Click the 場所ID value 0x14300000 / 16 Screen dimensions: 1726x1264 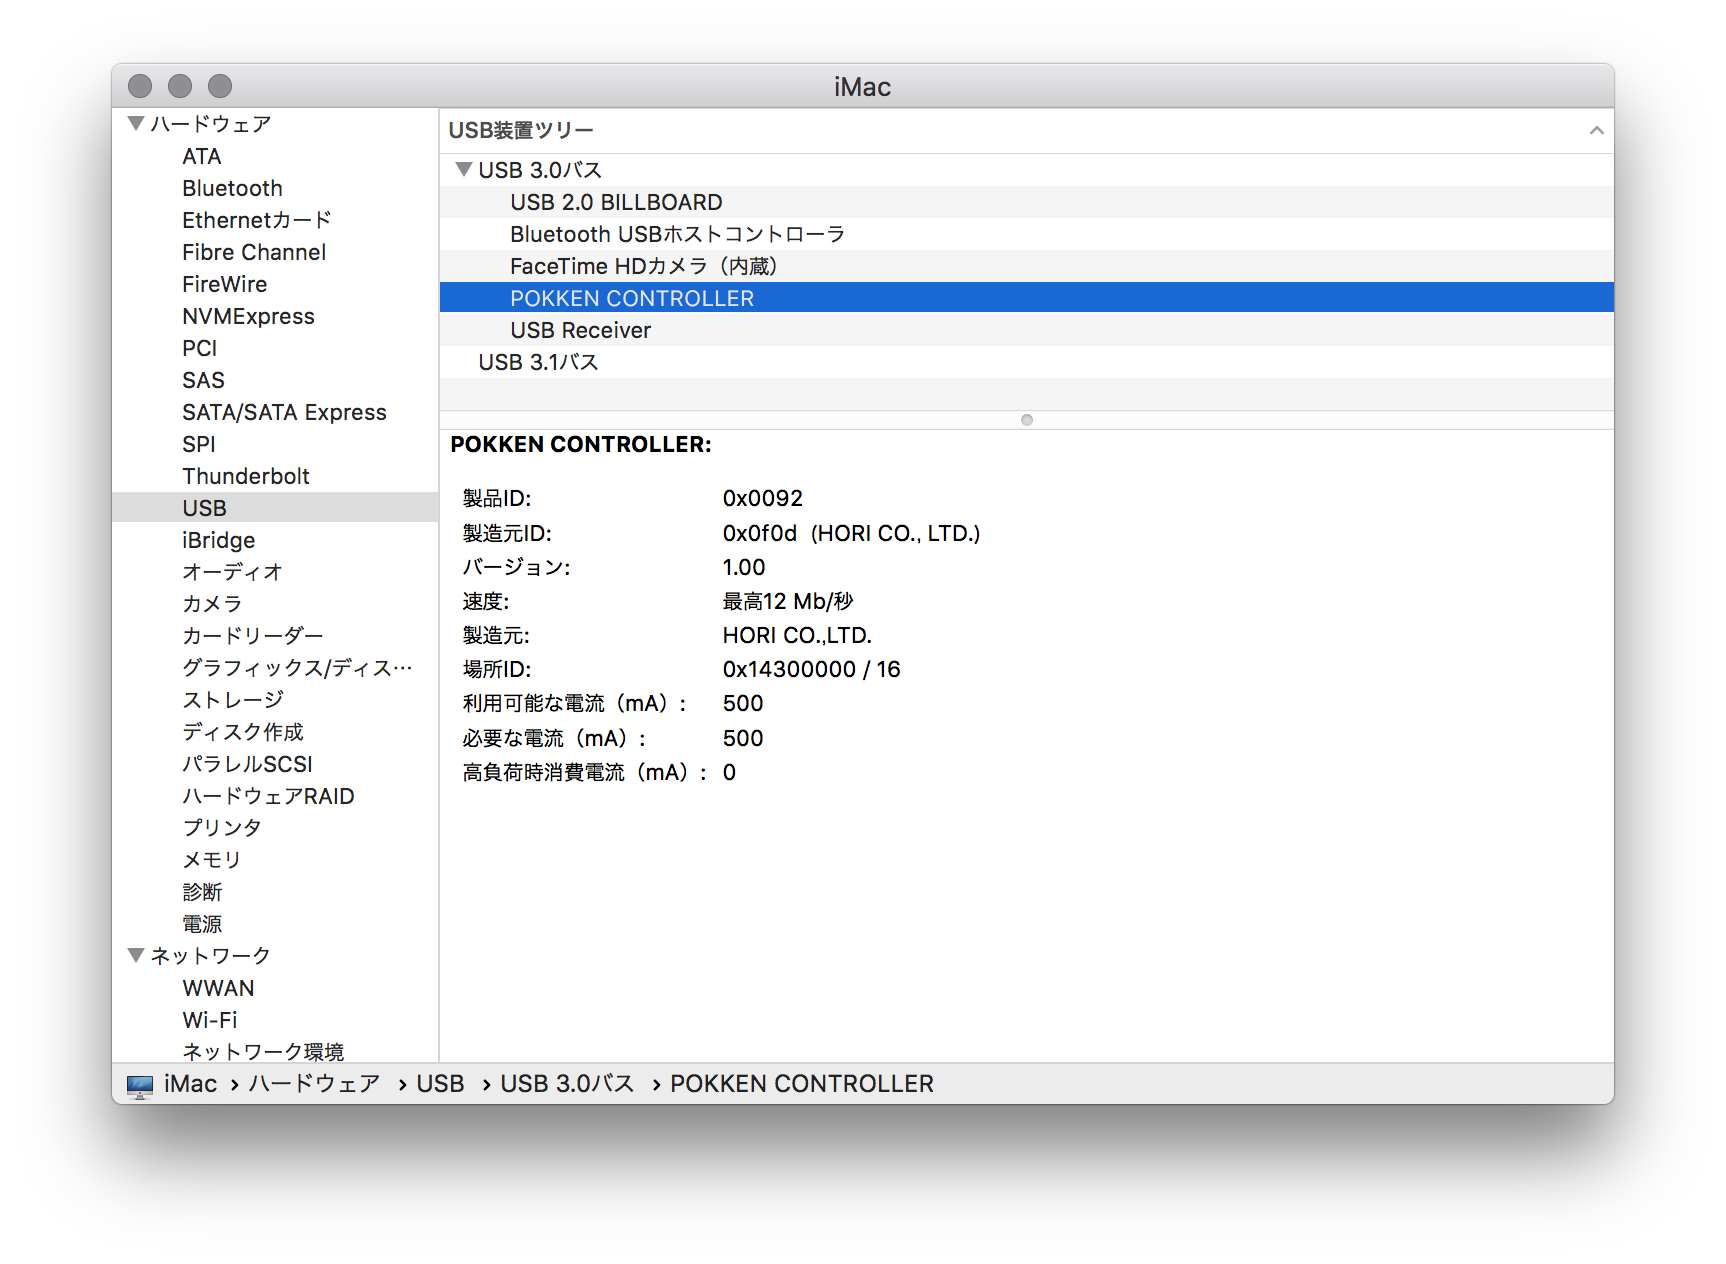tap(811, 669)
